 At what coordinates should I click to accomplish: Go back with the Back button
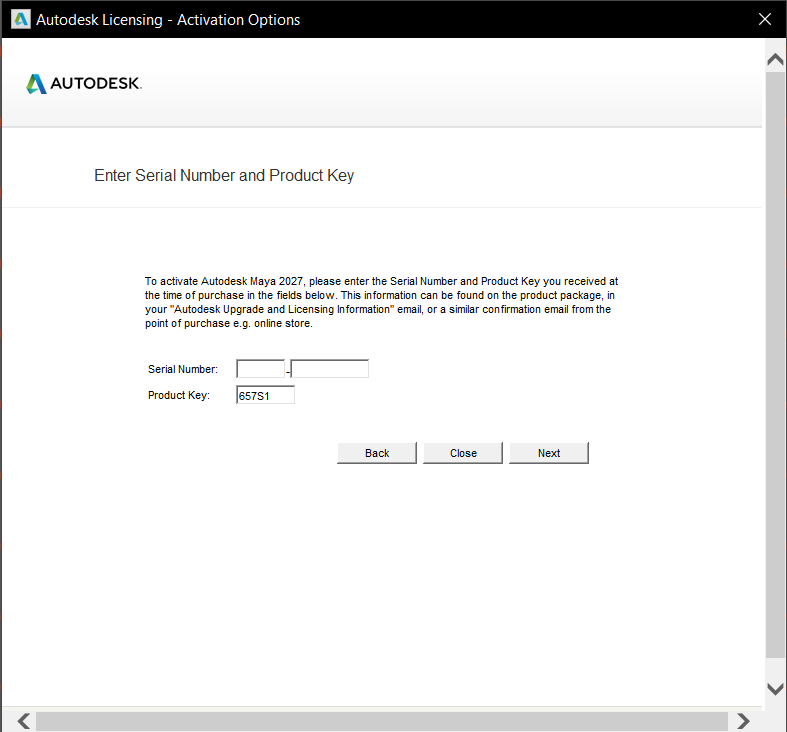[x=377, y=453]
